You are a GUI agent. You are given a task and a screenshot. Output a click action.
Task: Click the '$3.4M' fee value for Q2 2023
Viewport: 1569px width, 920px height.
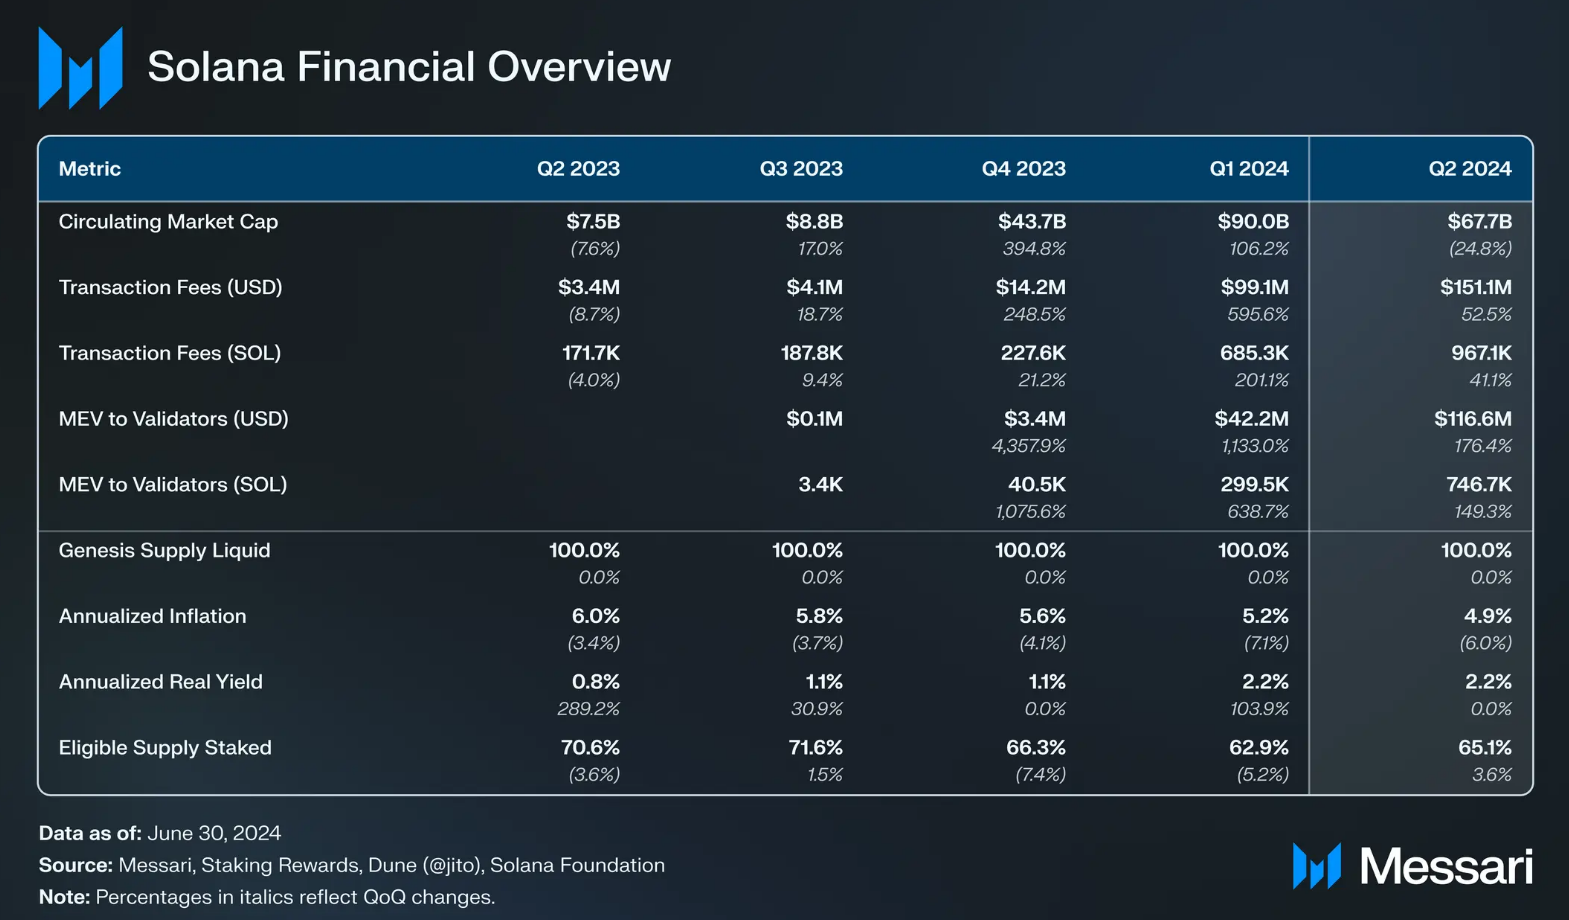pyautogui.click(x=589, y=288)
